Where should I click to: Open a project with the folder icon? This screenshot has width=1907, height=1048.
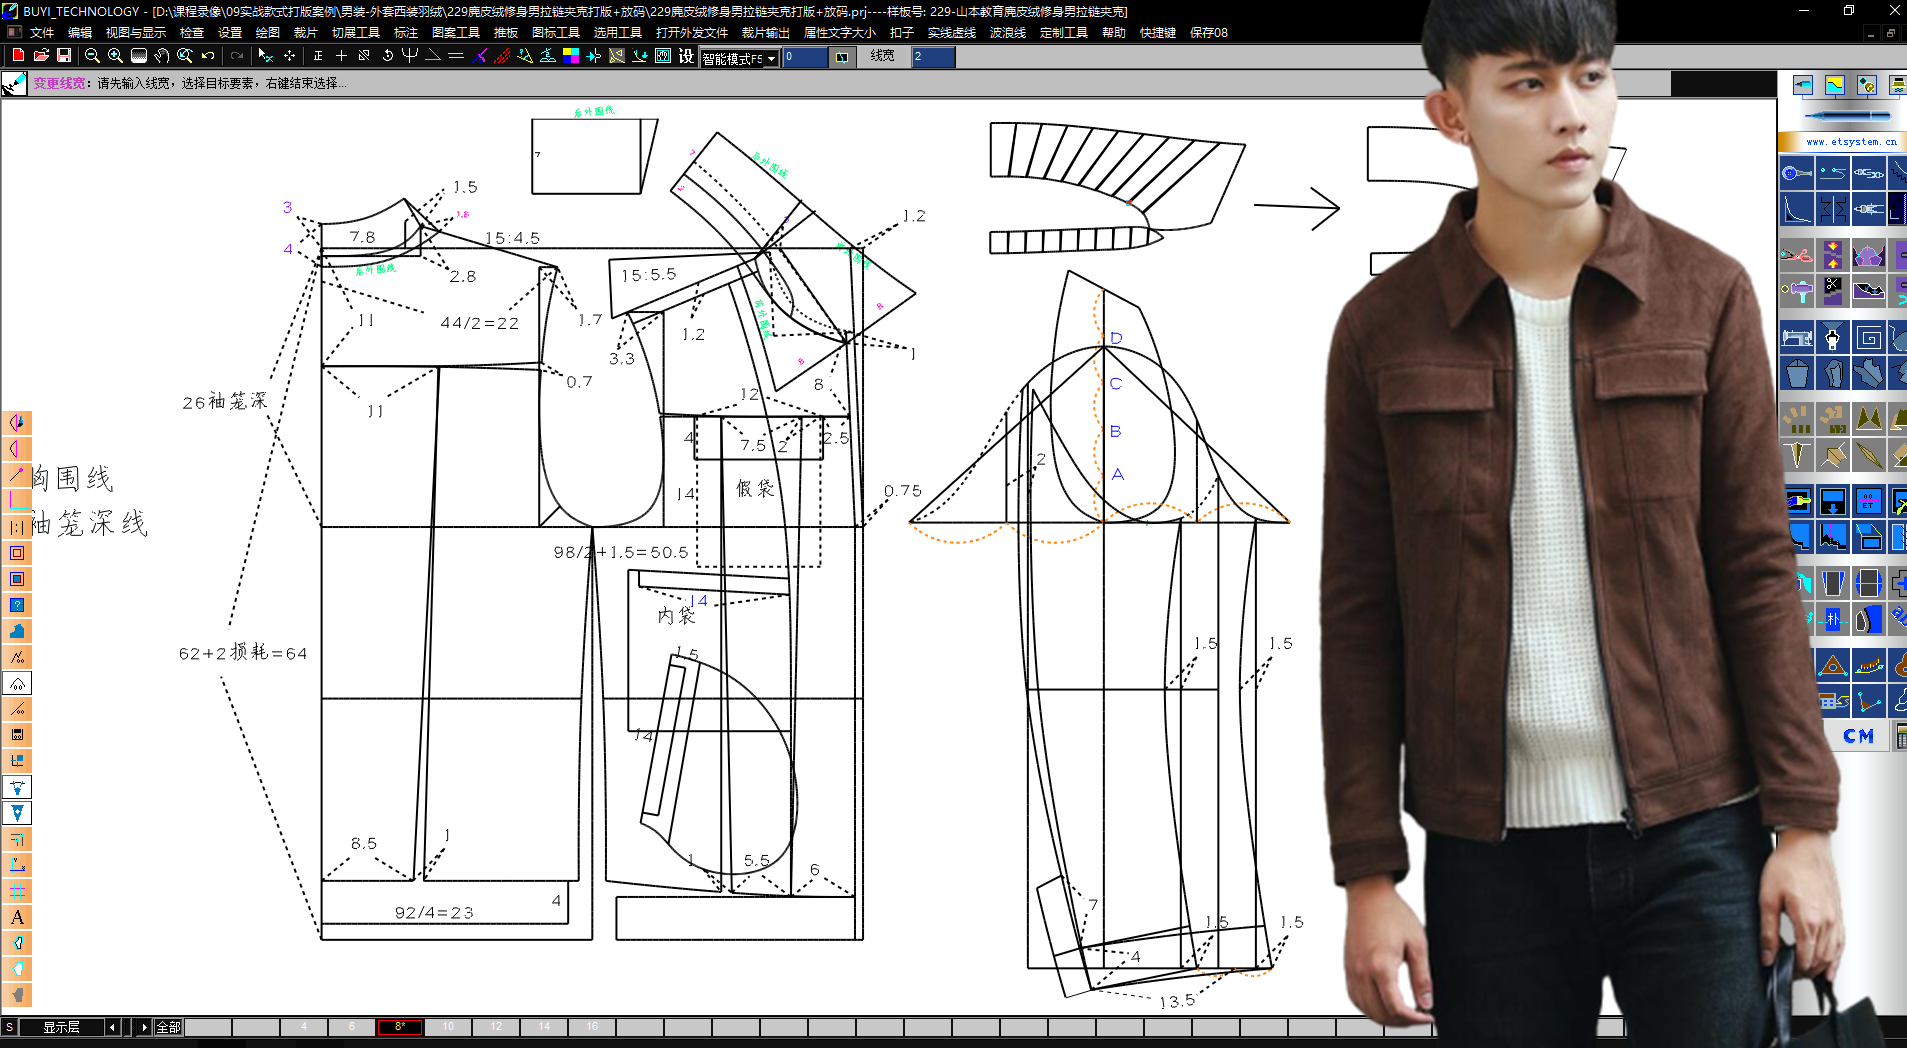pos(41,55)
